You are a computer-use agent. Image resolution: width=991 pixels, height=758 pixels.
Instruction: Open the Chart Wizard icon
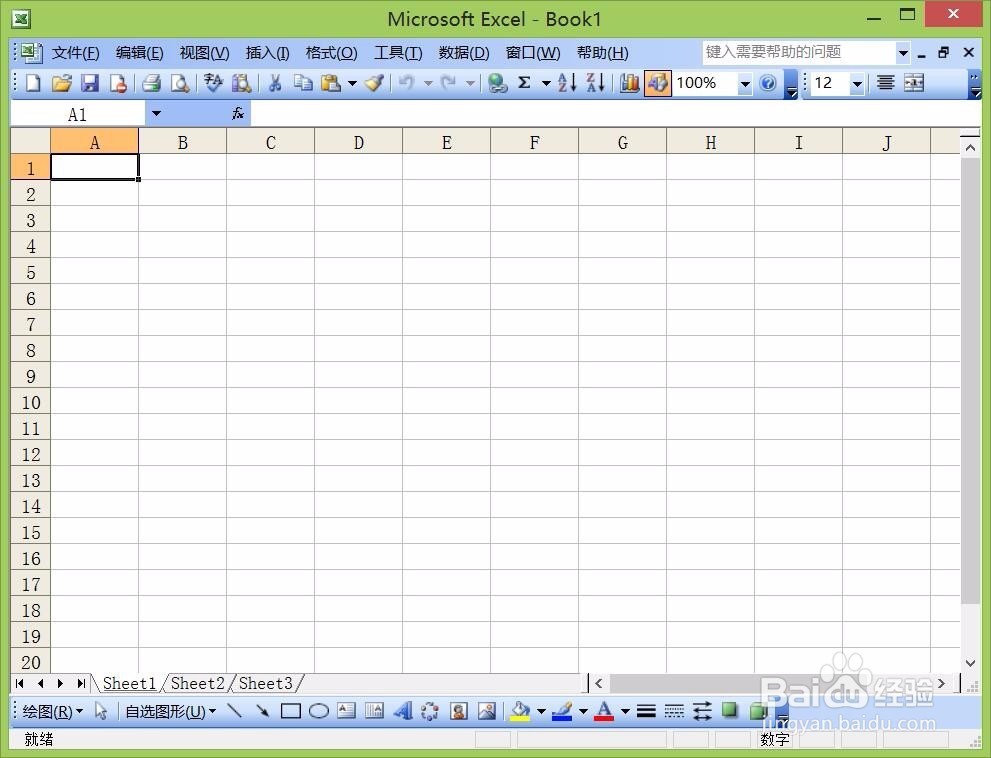(629, 83)
